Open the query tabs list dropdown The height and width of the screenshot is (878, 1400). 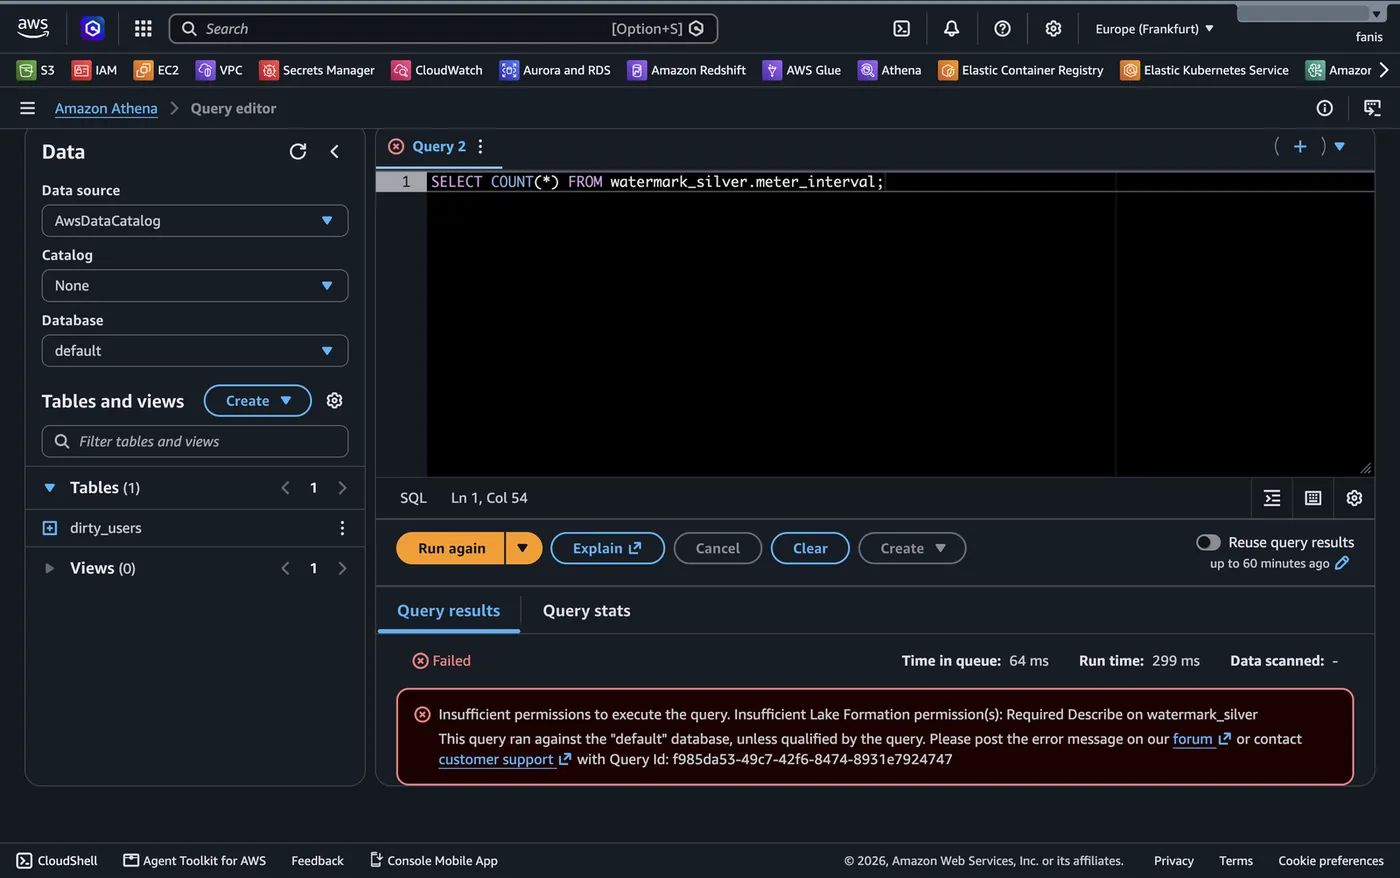coord(1340,147)
